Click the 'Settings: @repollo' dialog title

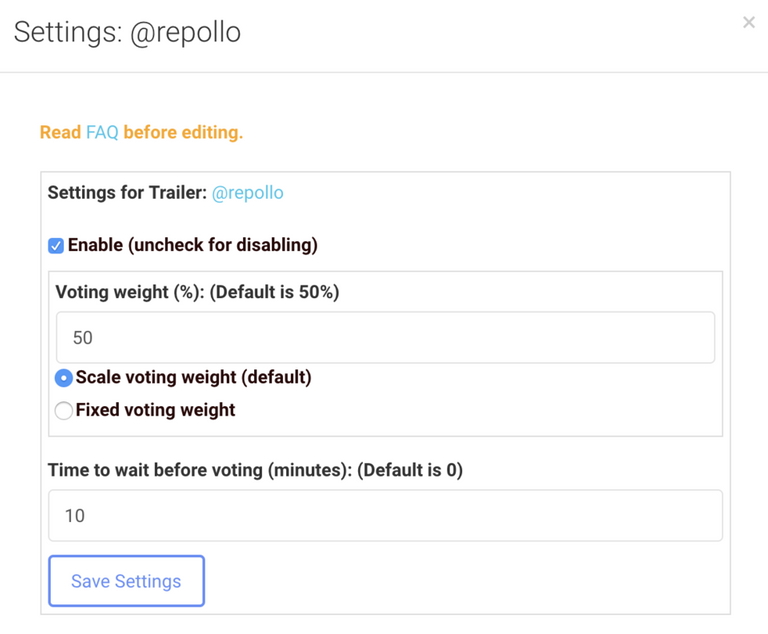pyautogui.click(x=127, y=33)
